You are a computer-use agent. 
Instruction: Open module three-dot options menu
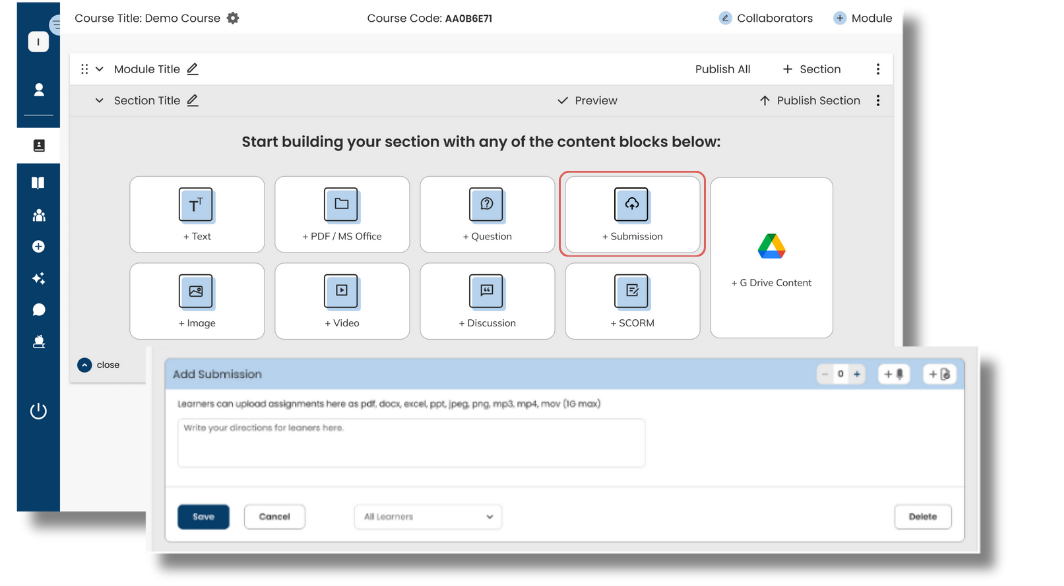[x=878, y=69]
